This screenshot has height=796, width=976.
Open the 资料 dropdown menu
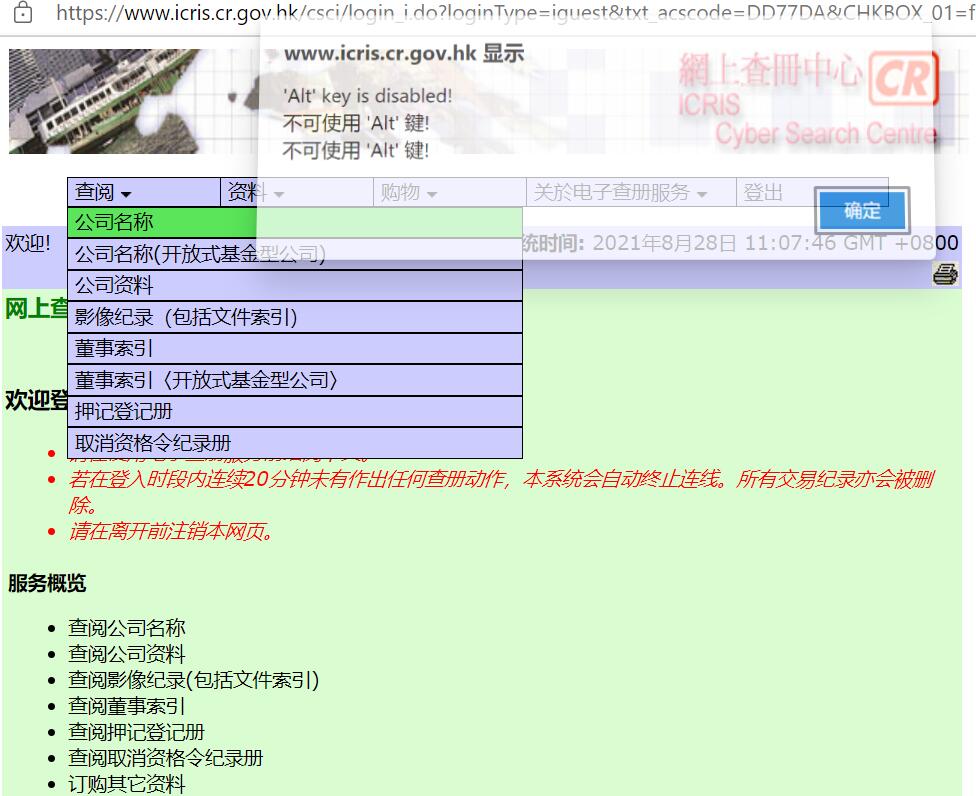pyautogui.click(x=256, y=192)
